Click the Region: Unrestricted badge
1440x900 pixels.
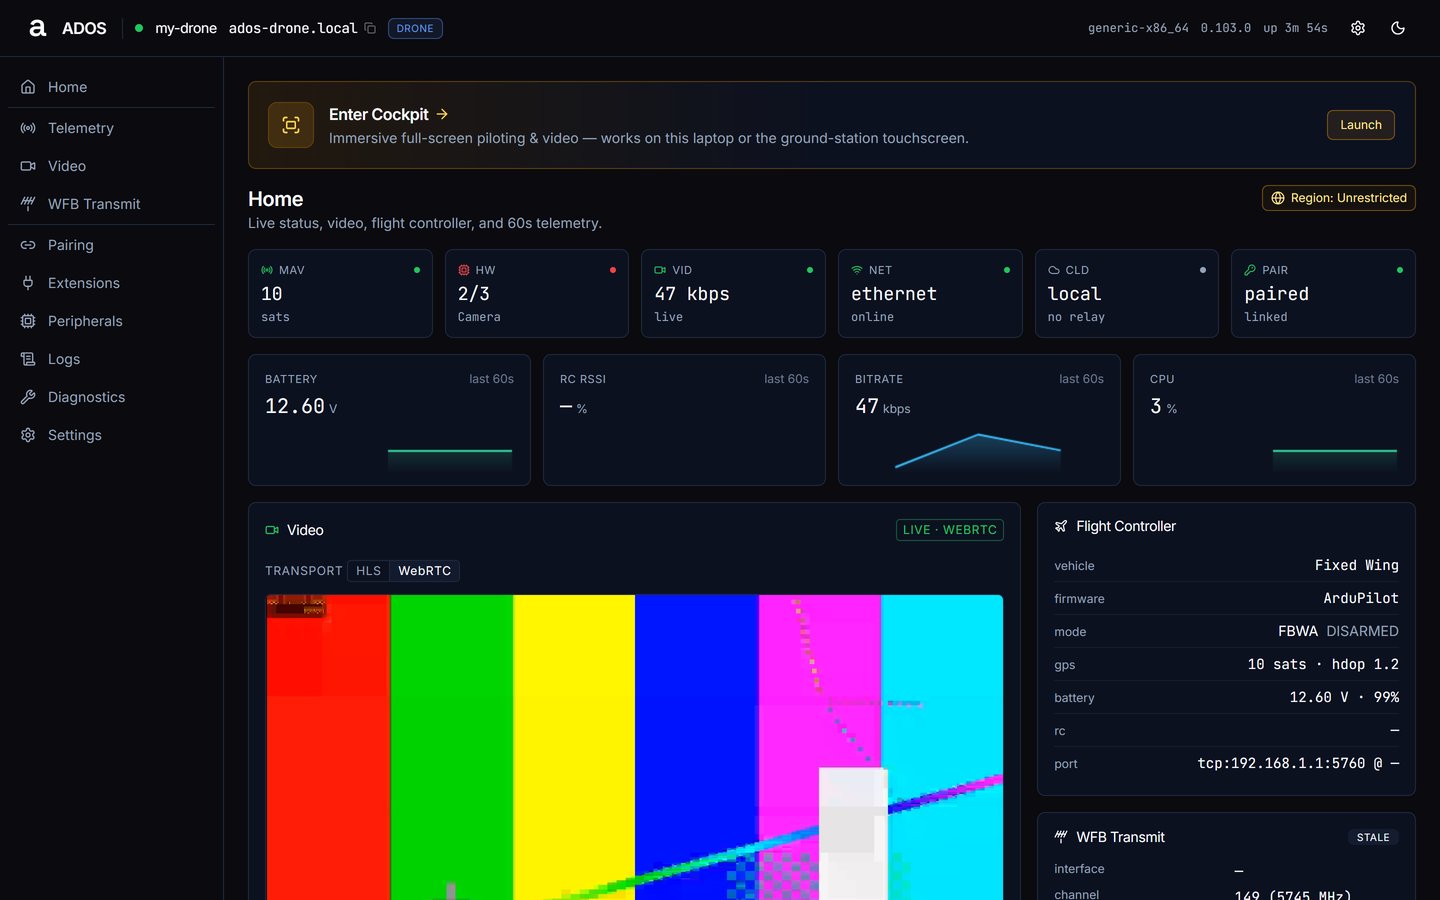(1338, 198)
